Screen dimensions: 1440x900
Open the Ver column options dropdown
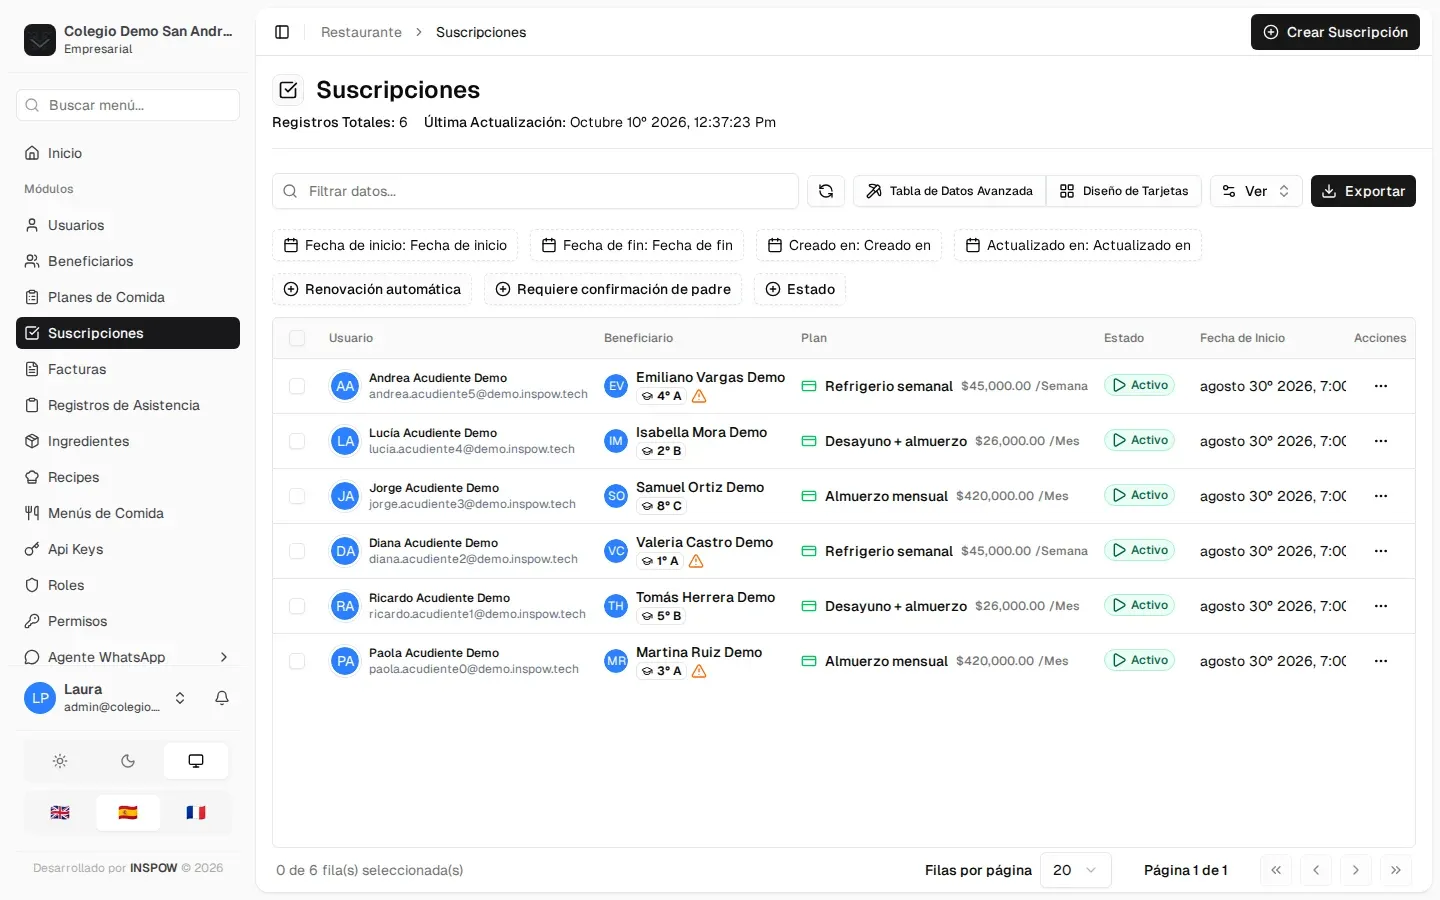click(1256, 191)
